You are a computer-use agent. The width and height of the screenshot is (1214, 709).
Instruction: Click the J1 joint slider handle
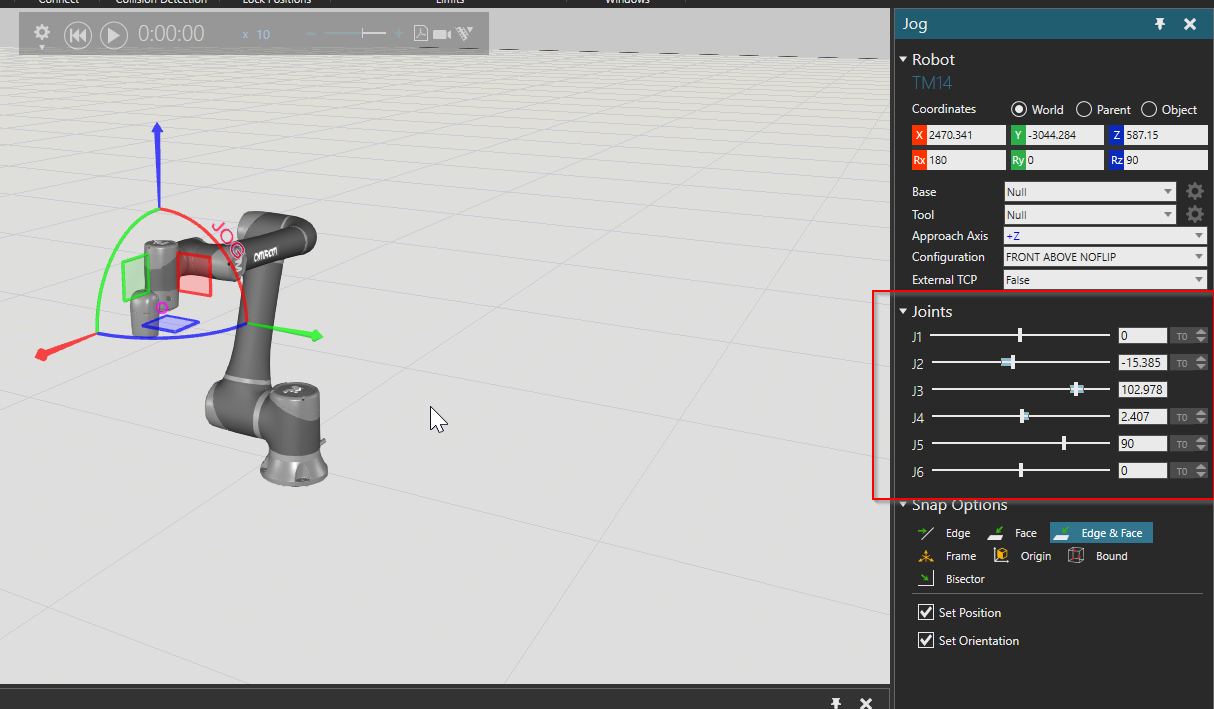(x=1020, y=335)
